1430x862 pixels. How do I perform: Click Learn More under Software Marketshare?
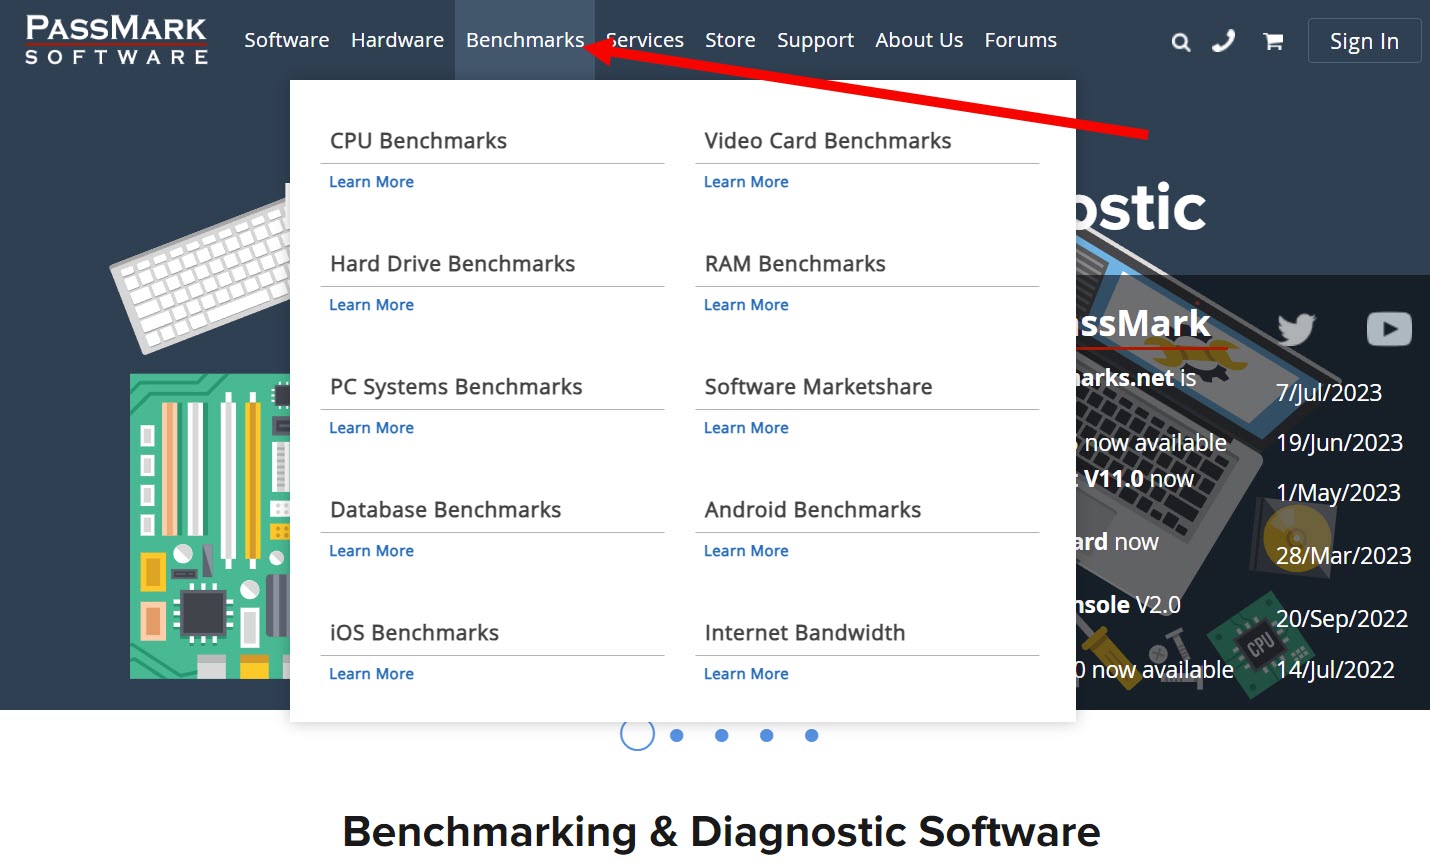pos(746,428)
